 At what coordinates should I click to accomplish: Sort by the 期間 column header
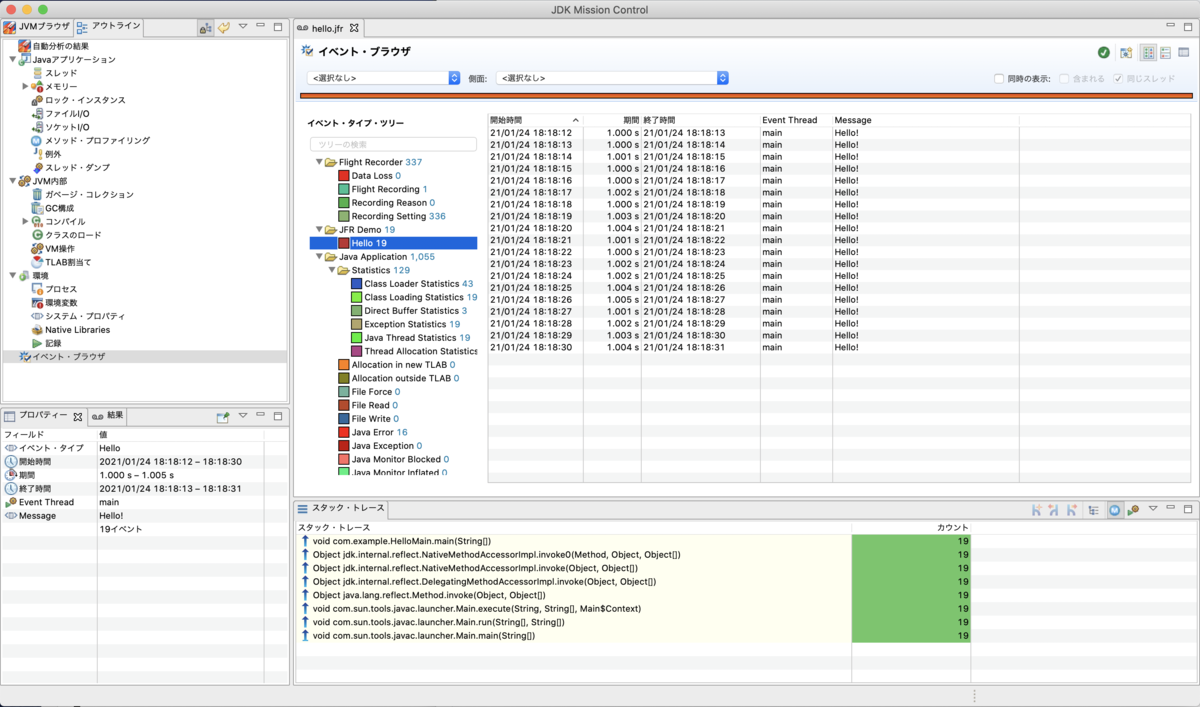[611, 120]
